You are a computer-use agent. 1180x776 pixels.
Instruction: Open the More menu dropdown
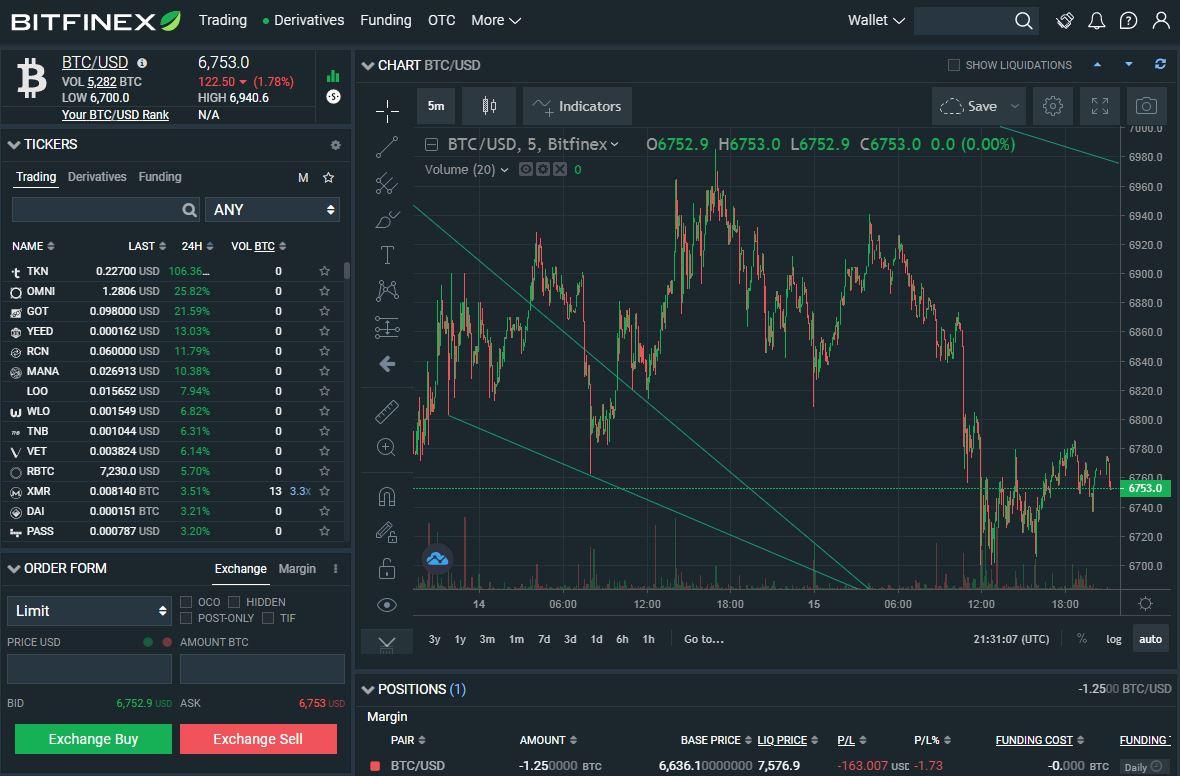(496, 20)
